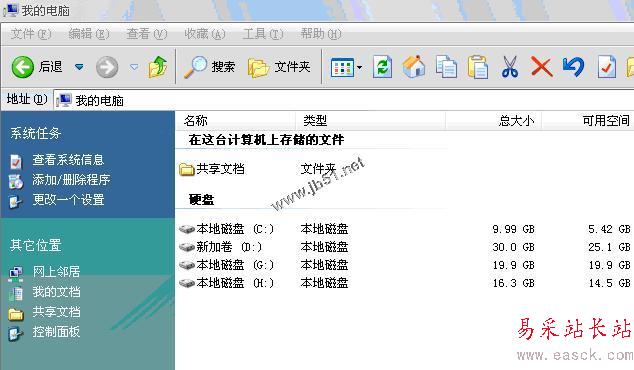634x370 pixels.
Task: Click the D: drive disk icon
Action: tap(187, 247)
